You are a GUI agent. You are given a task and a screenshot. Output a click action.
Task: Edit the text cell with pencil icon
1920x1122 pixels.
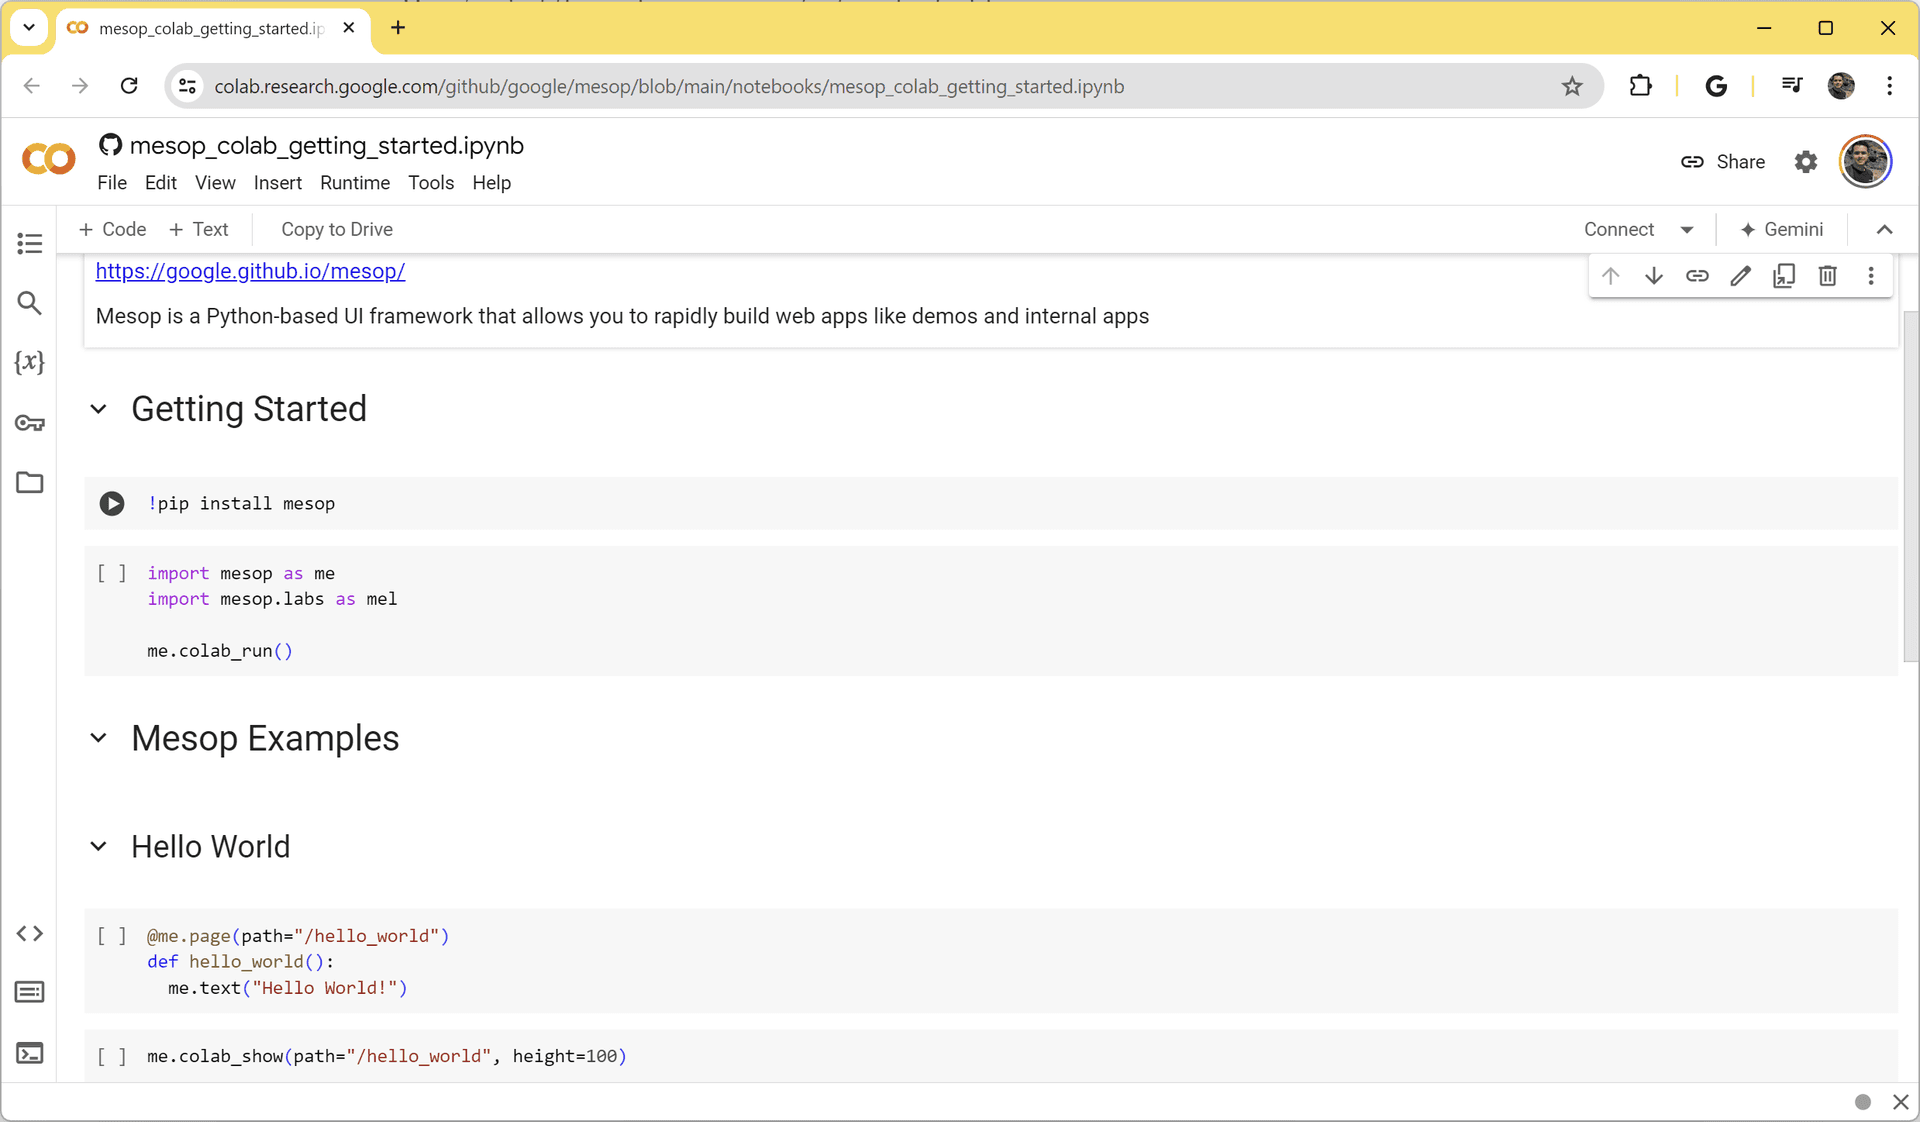[1741, 276]
